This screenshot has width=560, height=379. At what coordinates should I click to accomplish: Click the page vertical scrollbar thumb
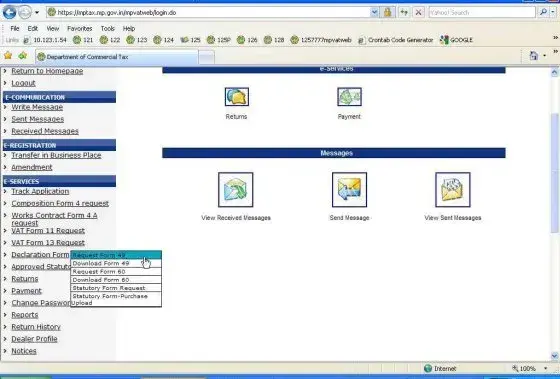coord(555,173)
